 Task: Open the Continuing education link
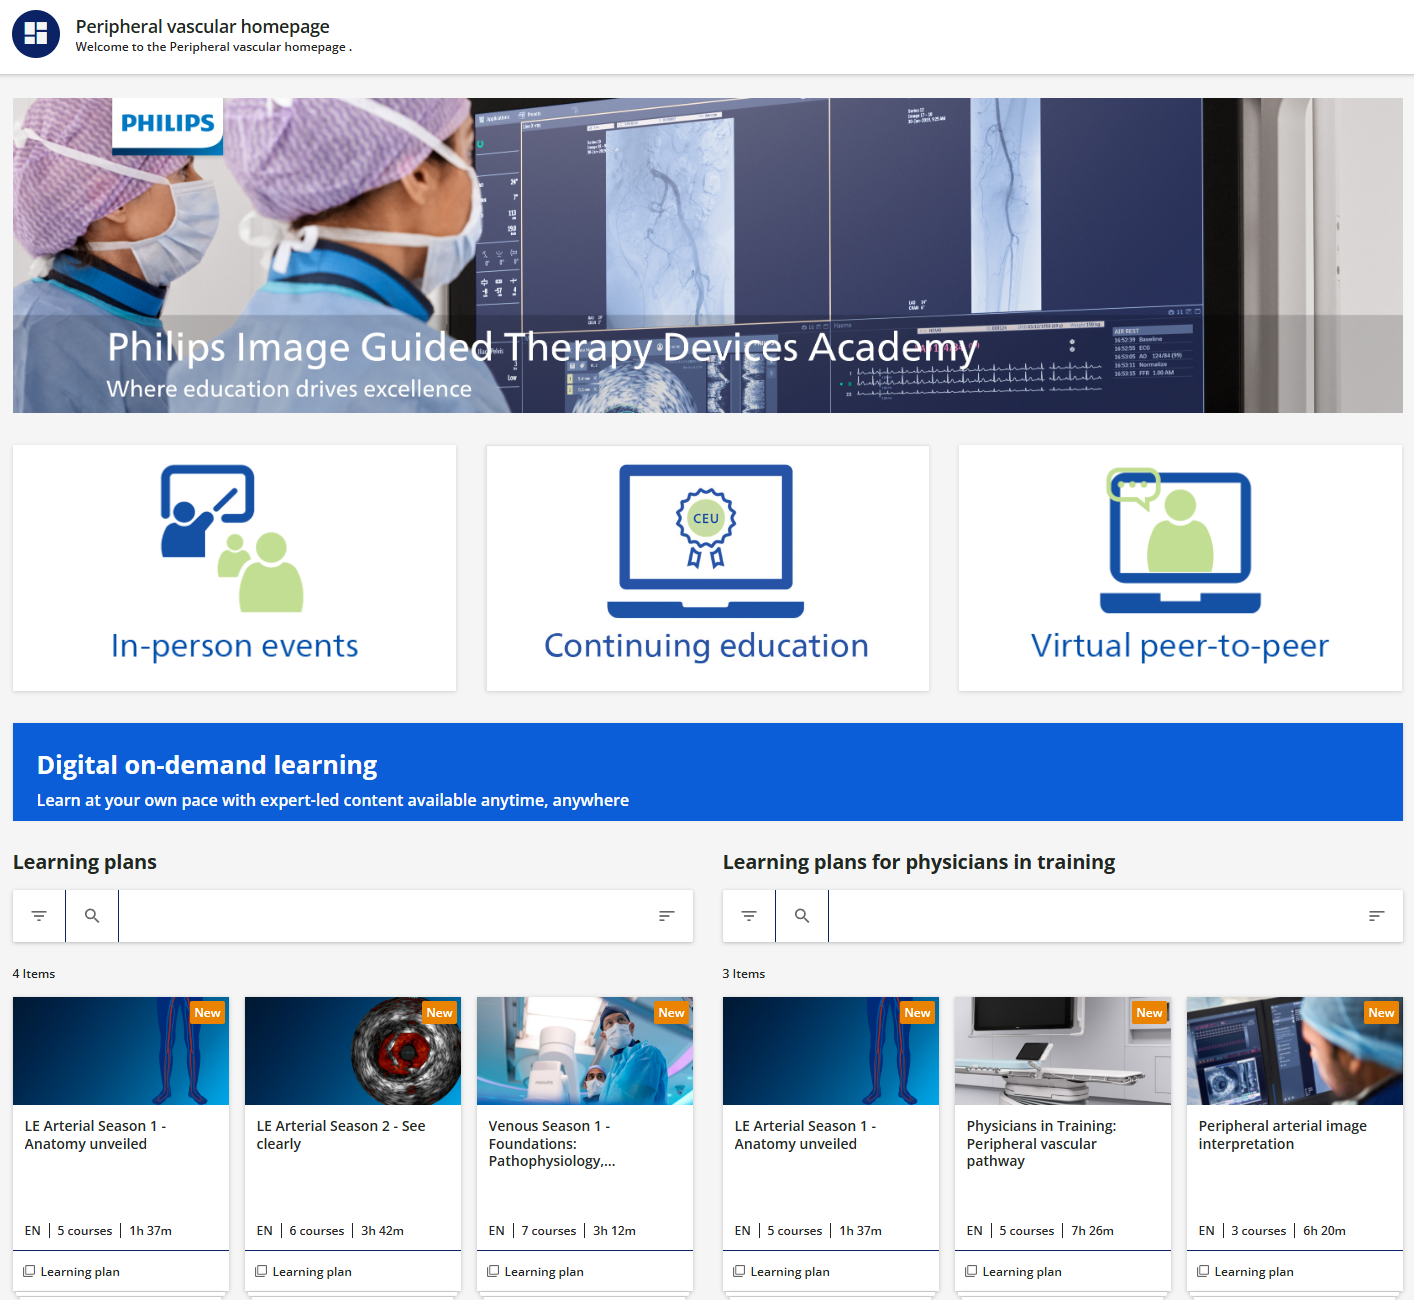[x=706, y=646]
